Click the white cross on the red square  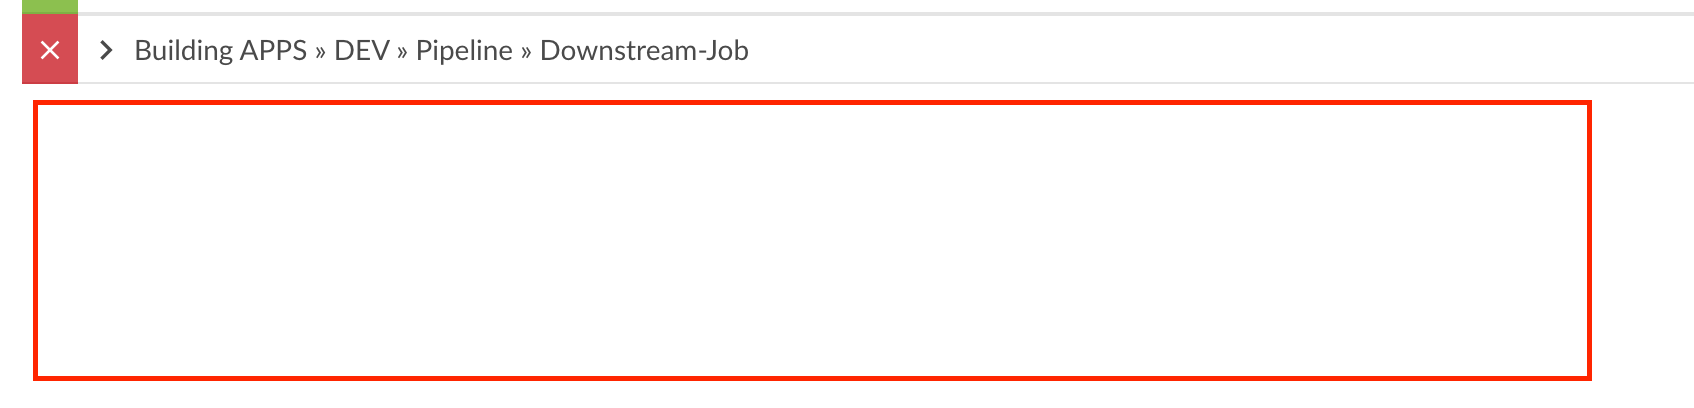pyautogui.click(x=50, y=50)
